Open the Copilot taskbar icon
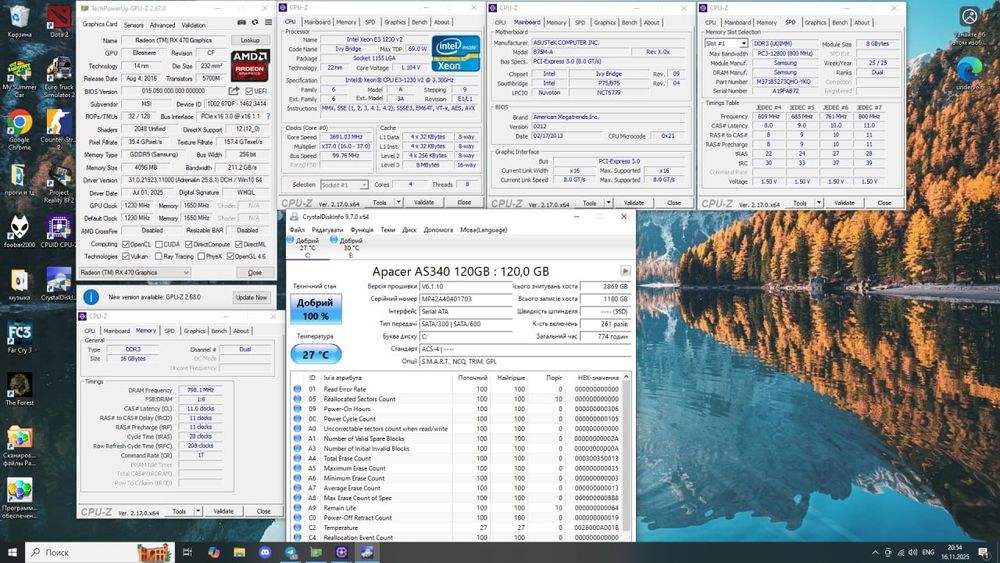The image size is (1000, 563). (214, 552)
